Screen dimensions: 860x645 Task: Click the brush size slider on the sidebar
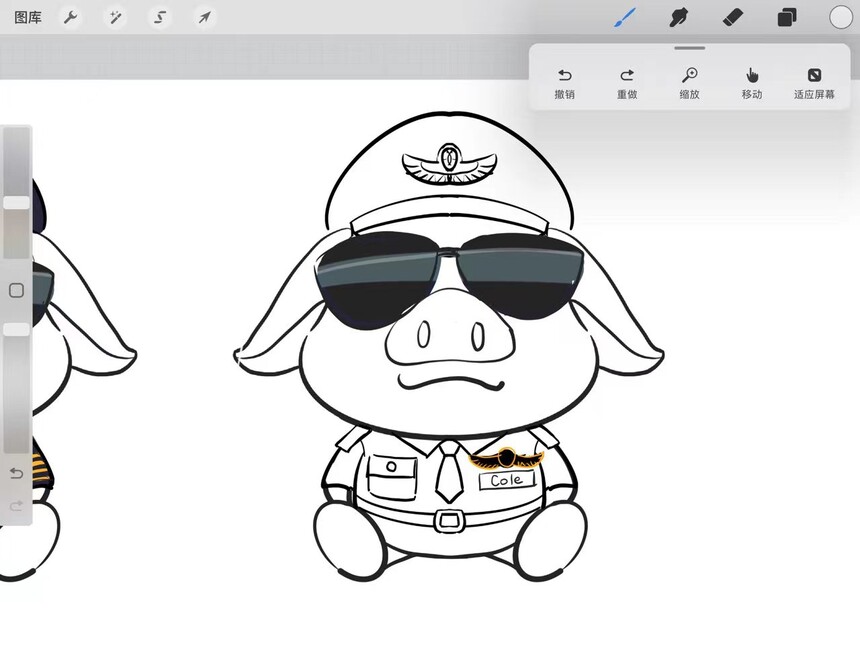coord(16,192)
